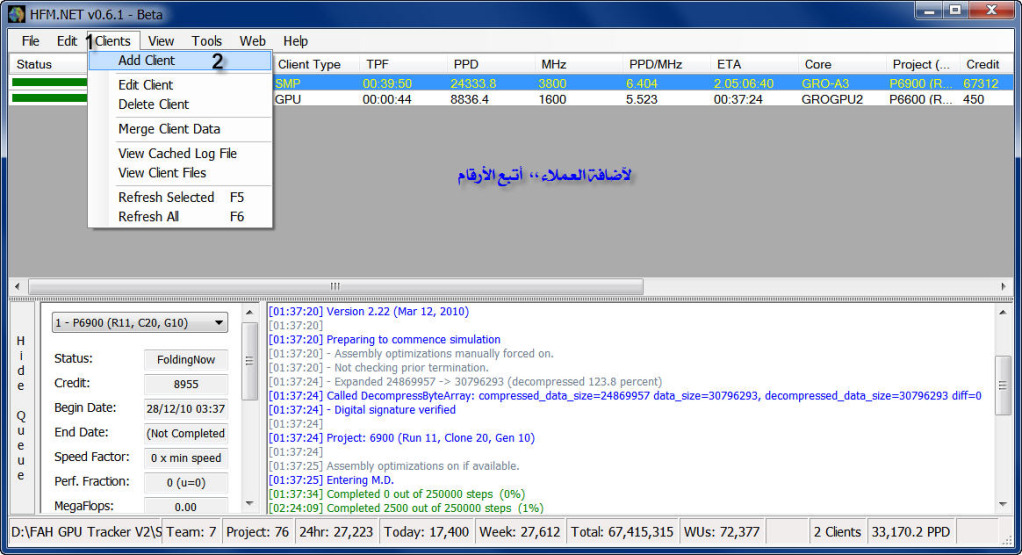Screen dimensions: 1022x555
Task: Click status bar 33,170.2 PPD
Action: pos(910,532)
